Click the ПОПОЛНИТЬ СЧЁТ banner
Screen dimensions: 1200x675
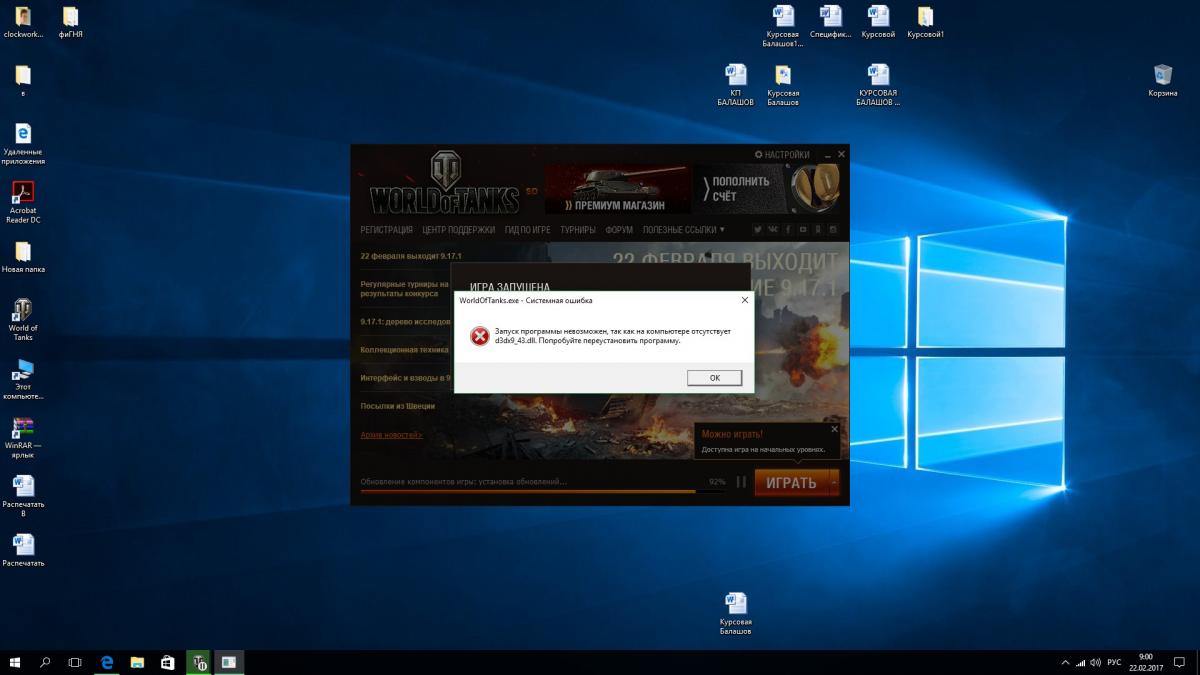point(768,189)
